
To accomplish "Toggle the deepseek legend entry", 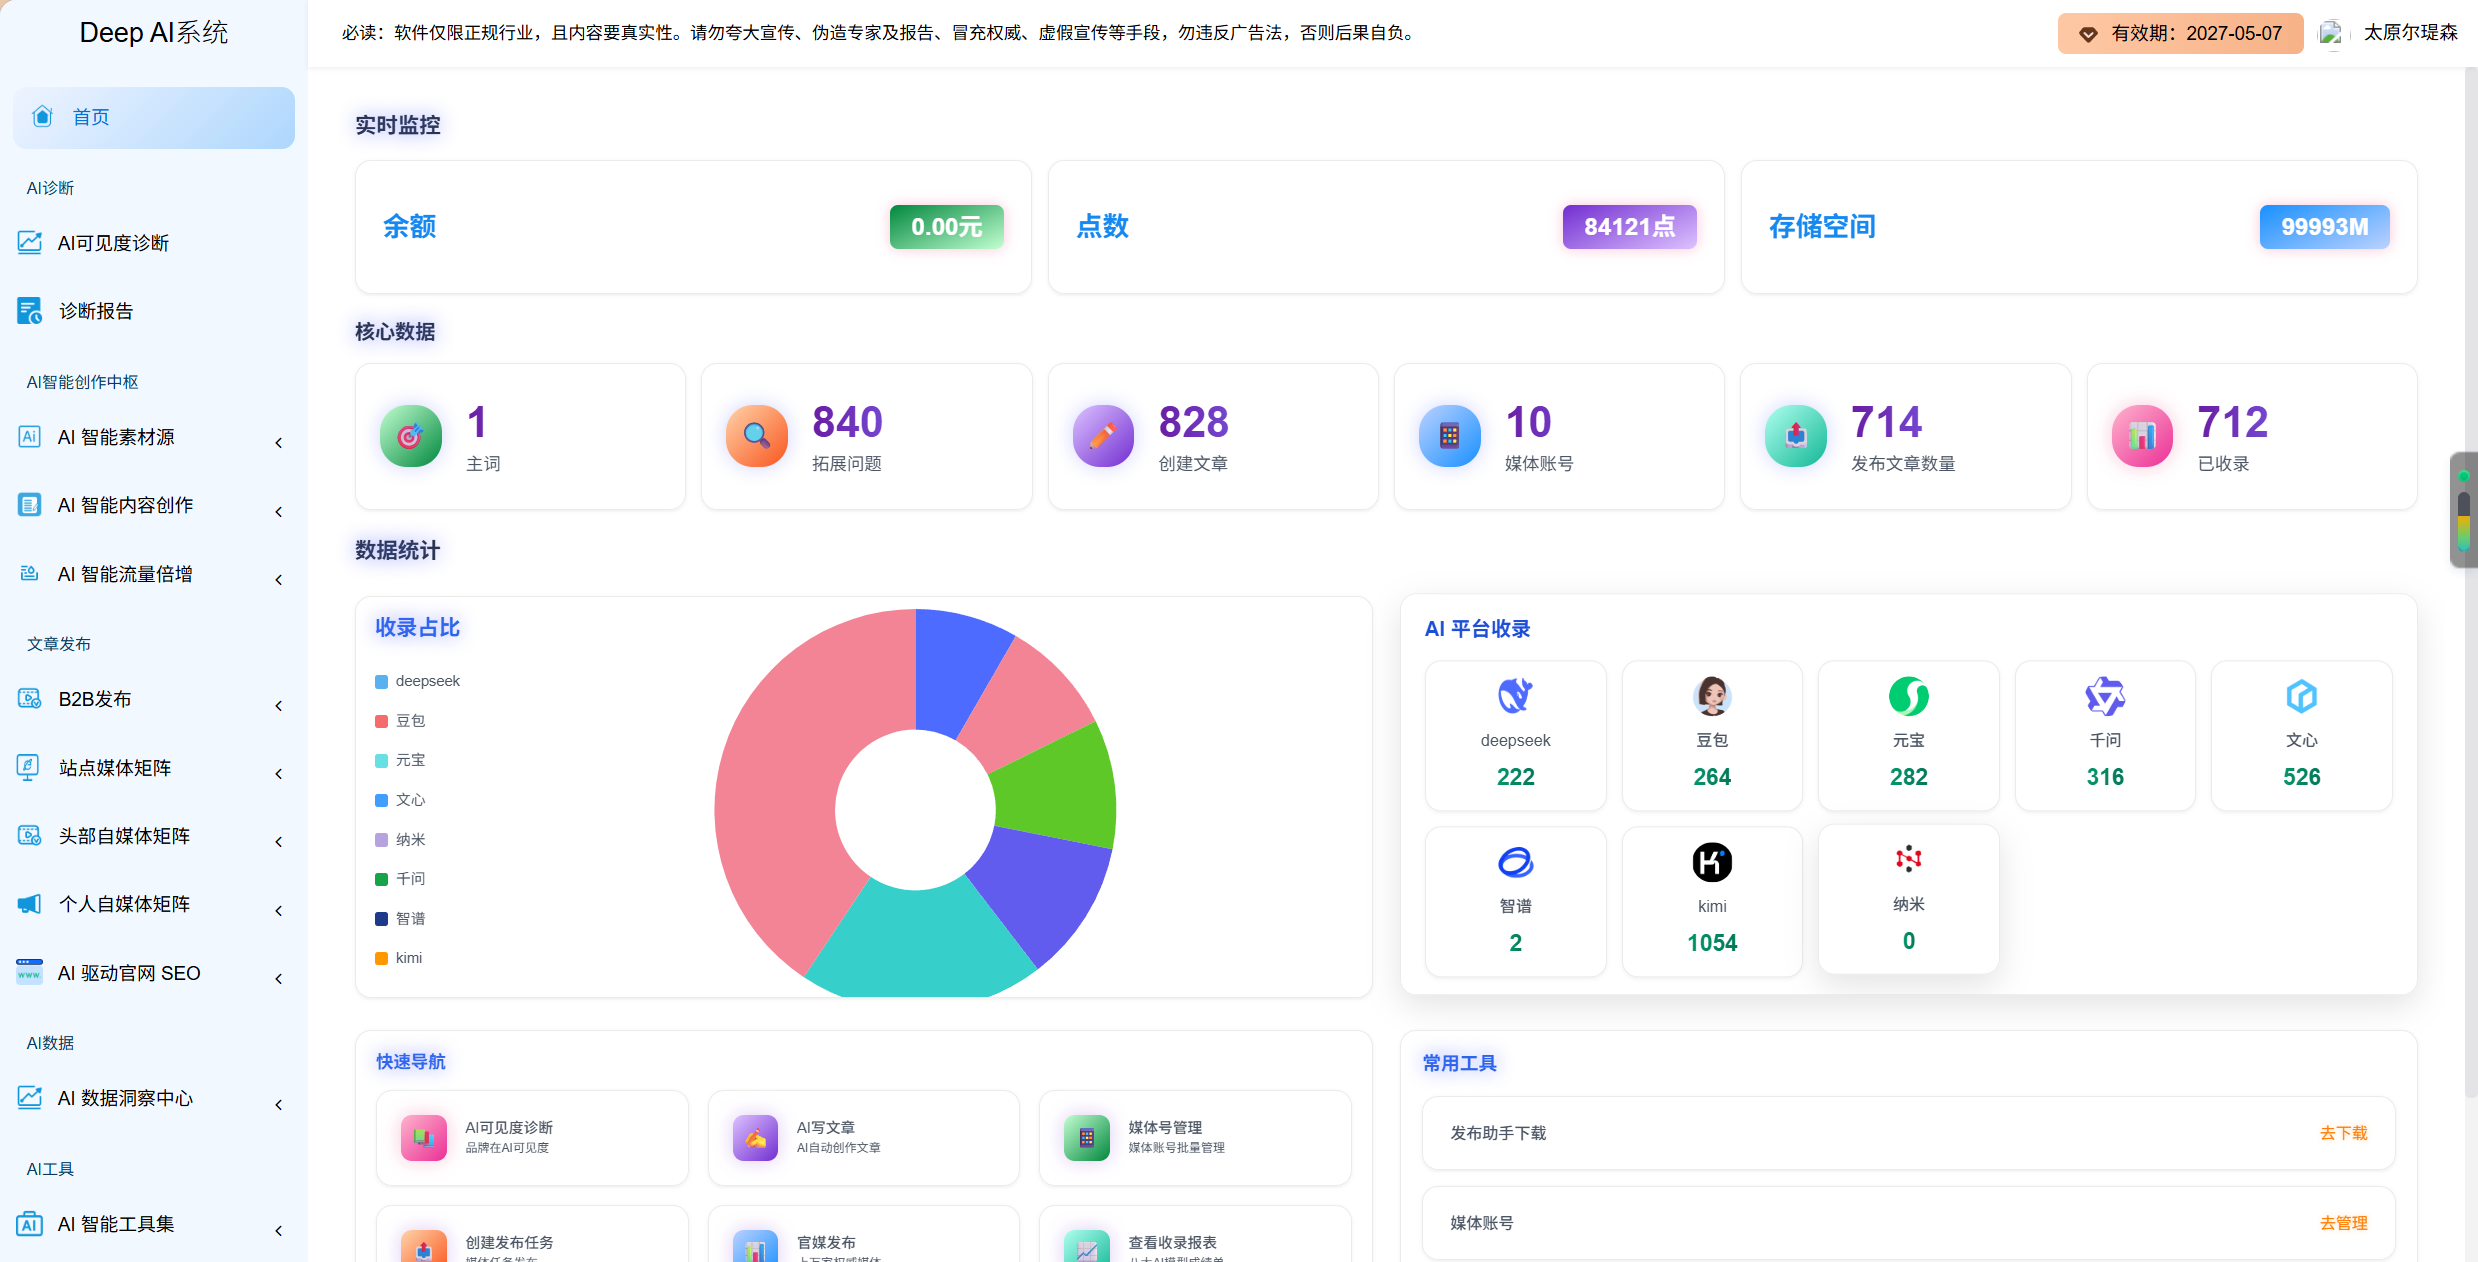I will pos(417,681).
